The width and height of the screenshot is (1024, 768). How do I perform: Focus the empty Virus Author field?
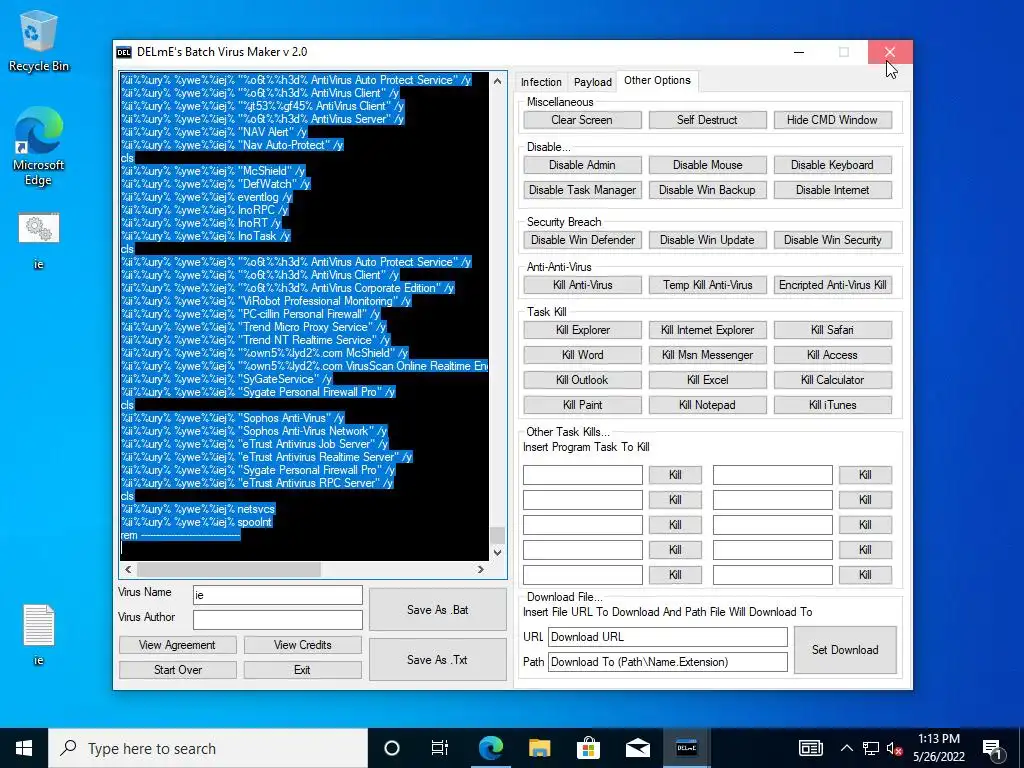(278, 620)
